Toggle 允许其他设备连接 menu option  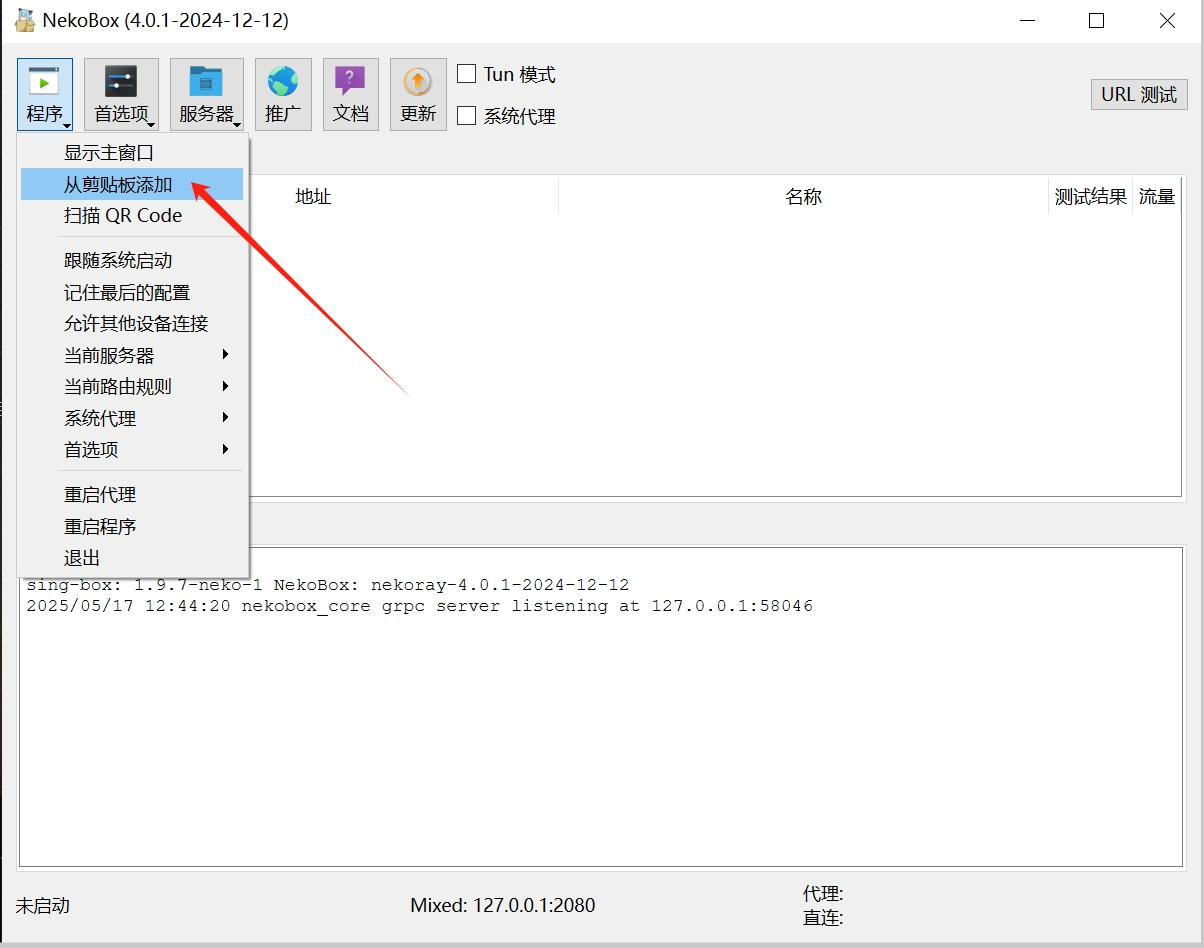pos(132,323)
